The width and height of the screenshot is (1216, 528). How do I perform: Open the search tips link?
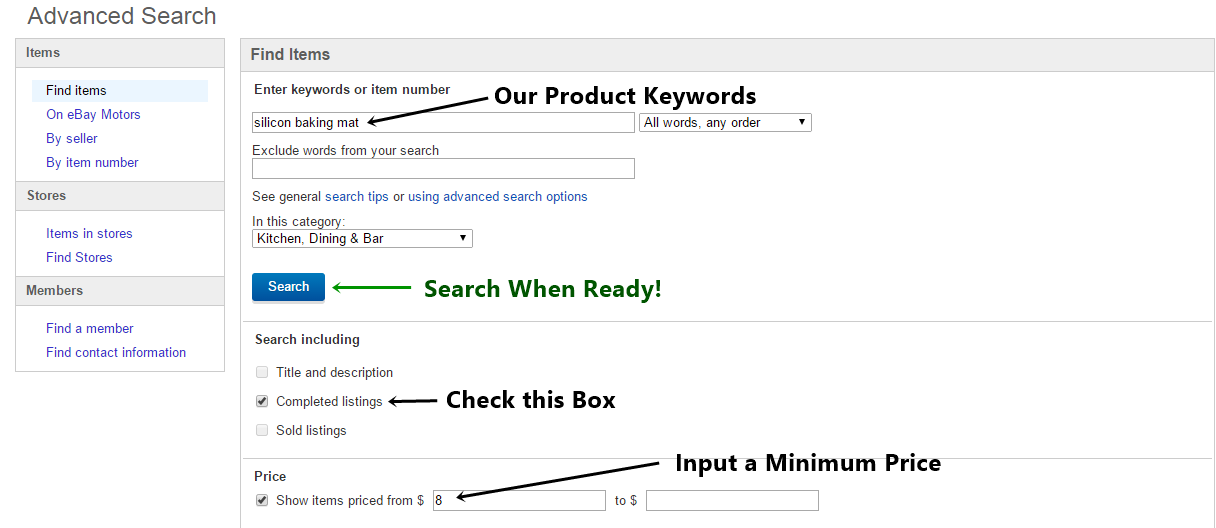click(357, 196)
